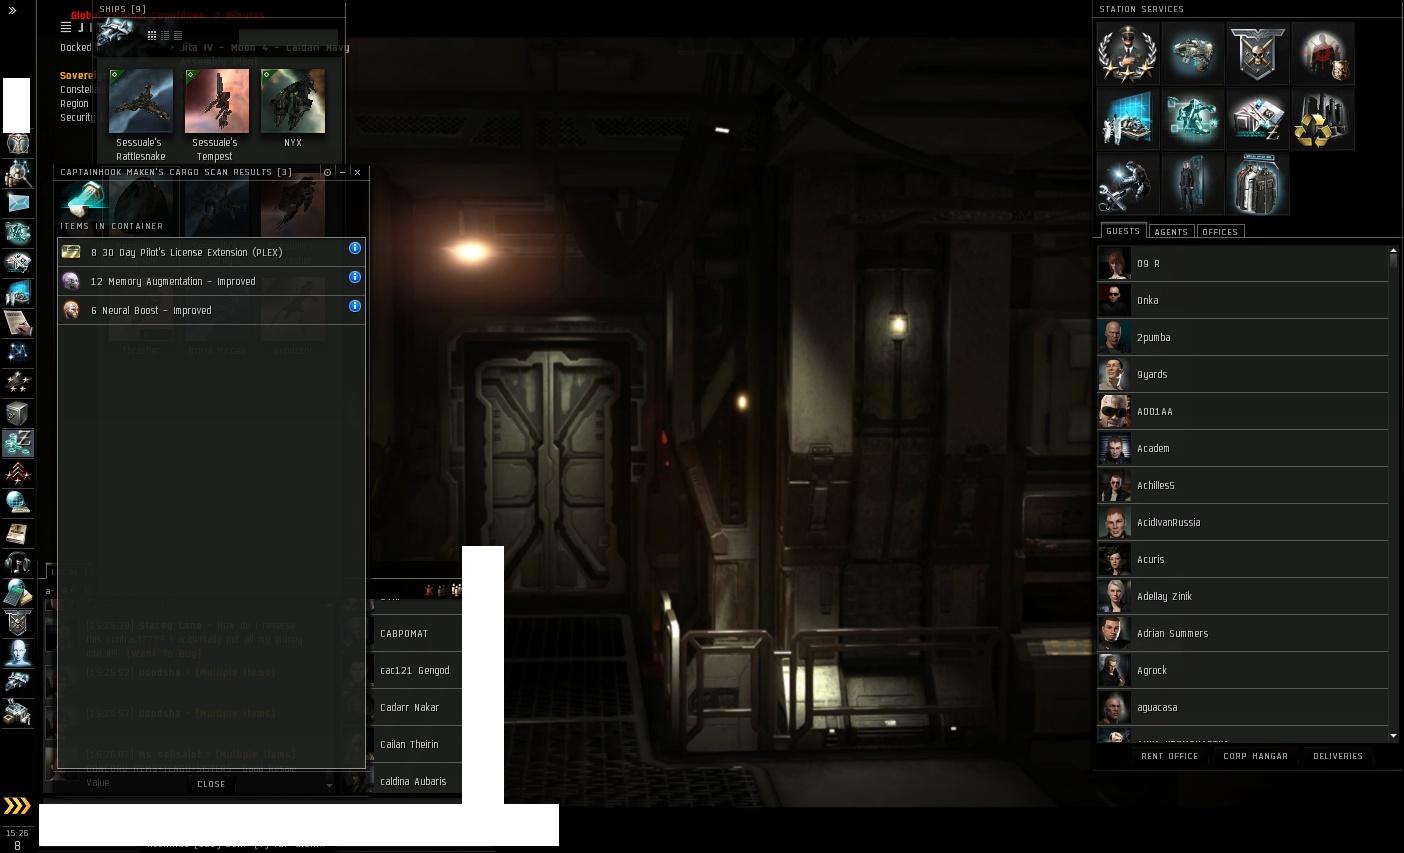Viewport: 1404px width, 853px height.
Task: Click A001AA's portrait in the guest list
Action: tap(1115, 411)
